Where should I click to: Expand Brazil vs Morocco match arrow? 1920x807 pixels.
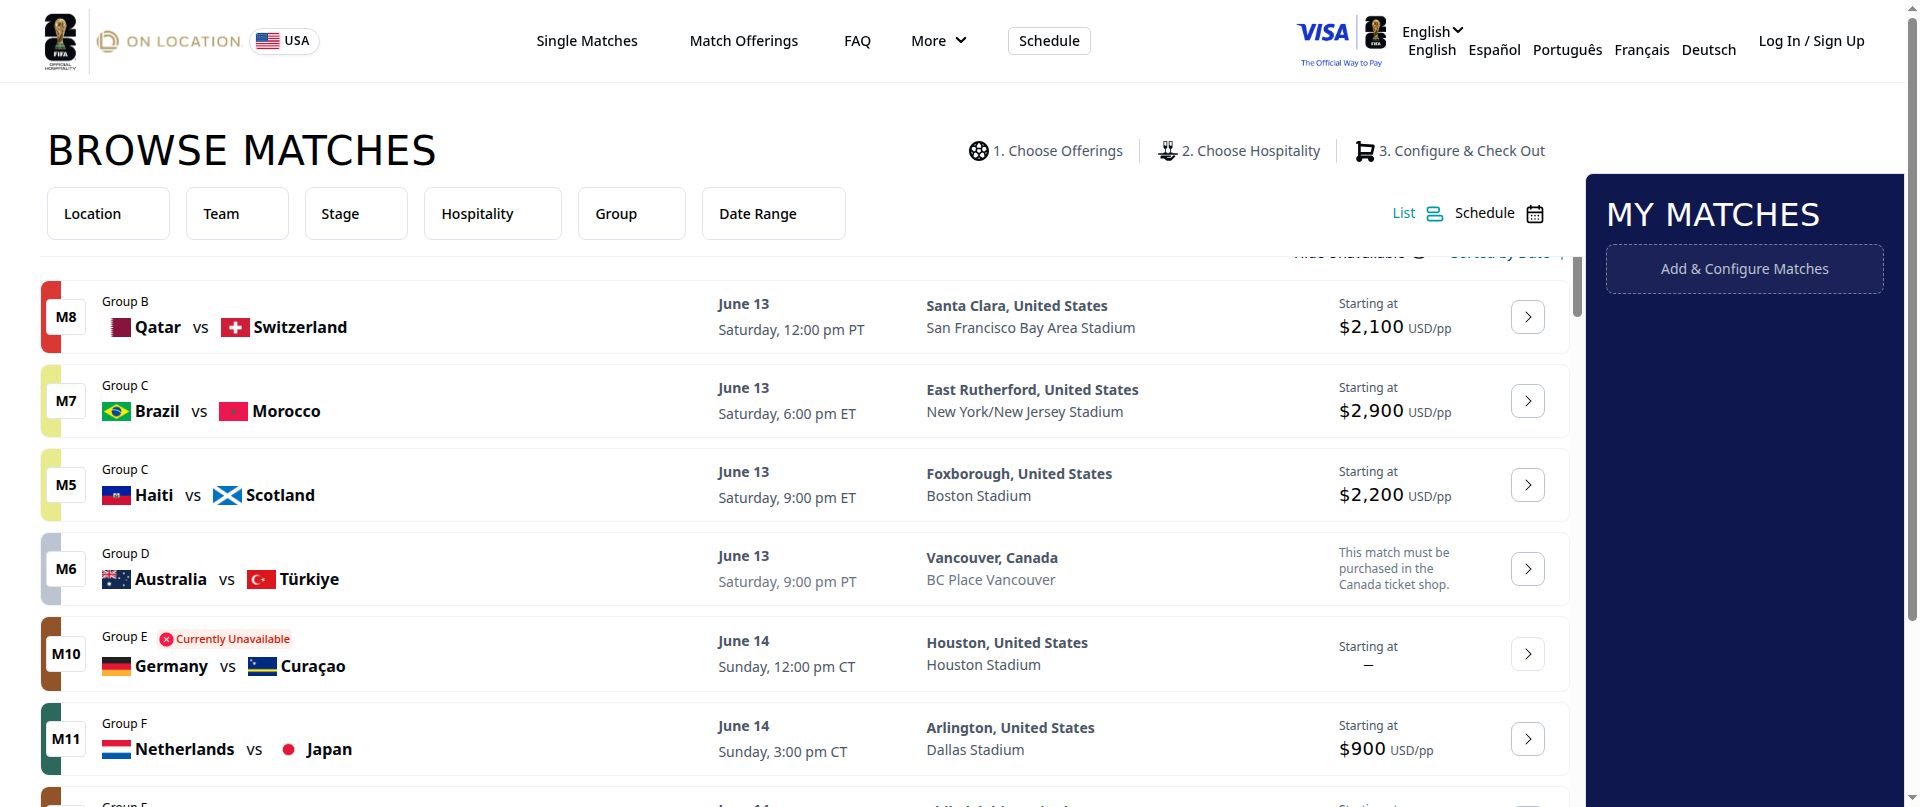click(1527, 401)
